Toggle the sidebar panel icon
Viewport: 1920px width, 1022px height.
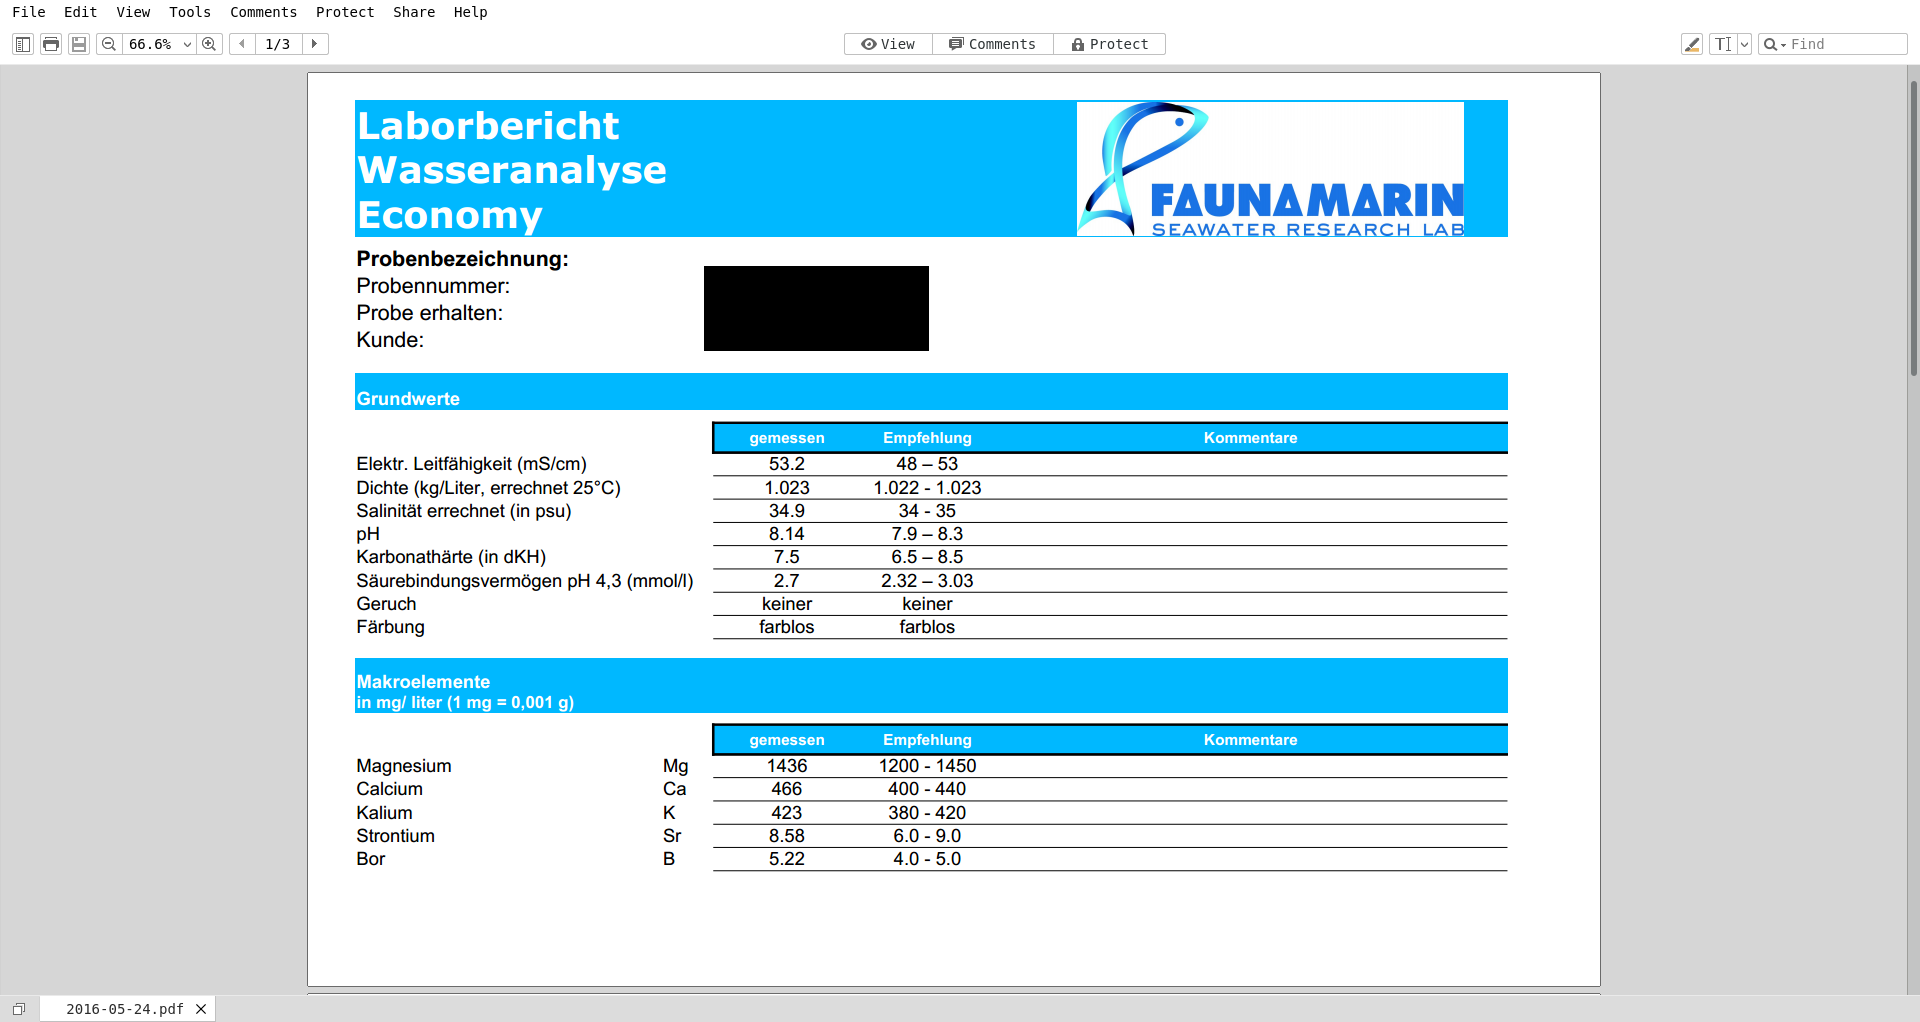[x=22, y=44]
